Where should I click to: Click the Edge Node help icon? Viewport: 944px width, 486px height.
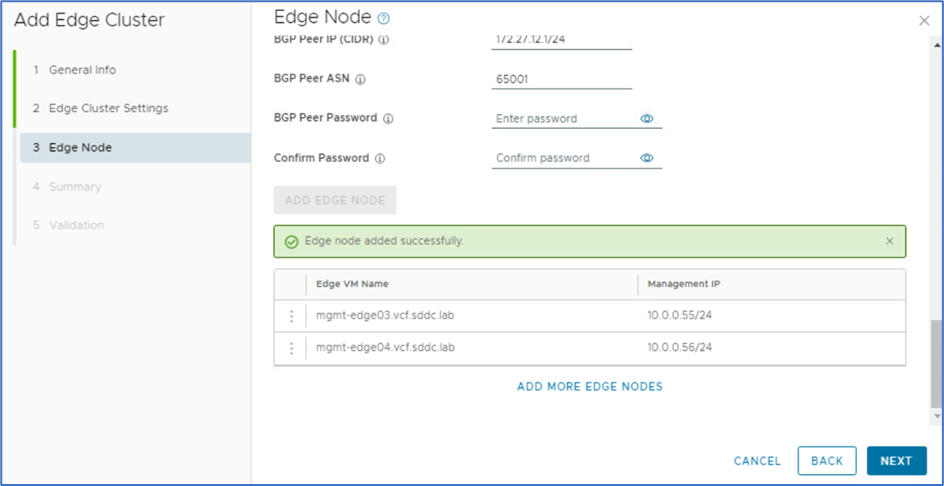(x=384, y=18)
